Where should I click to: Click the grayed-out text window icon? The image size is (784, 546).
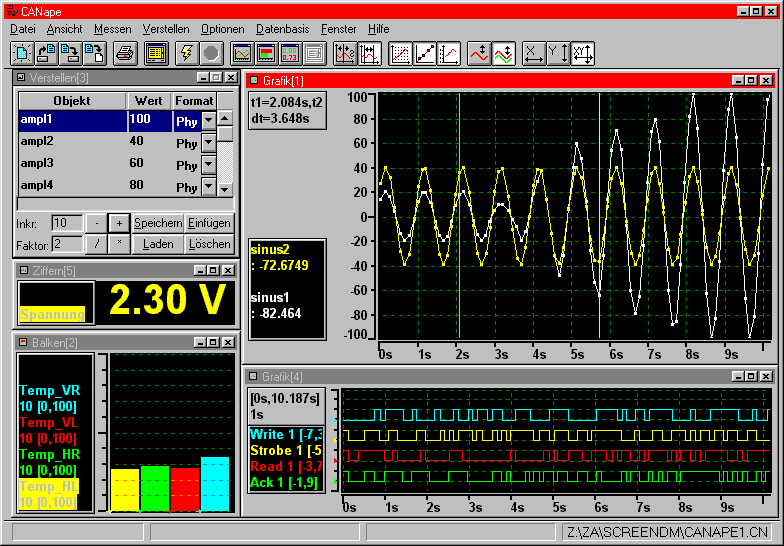pyautogui.click(x=314, y=53)
